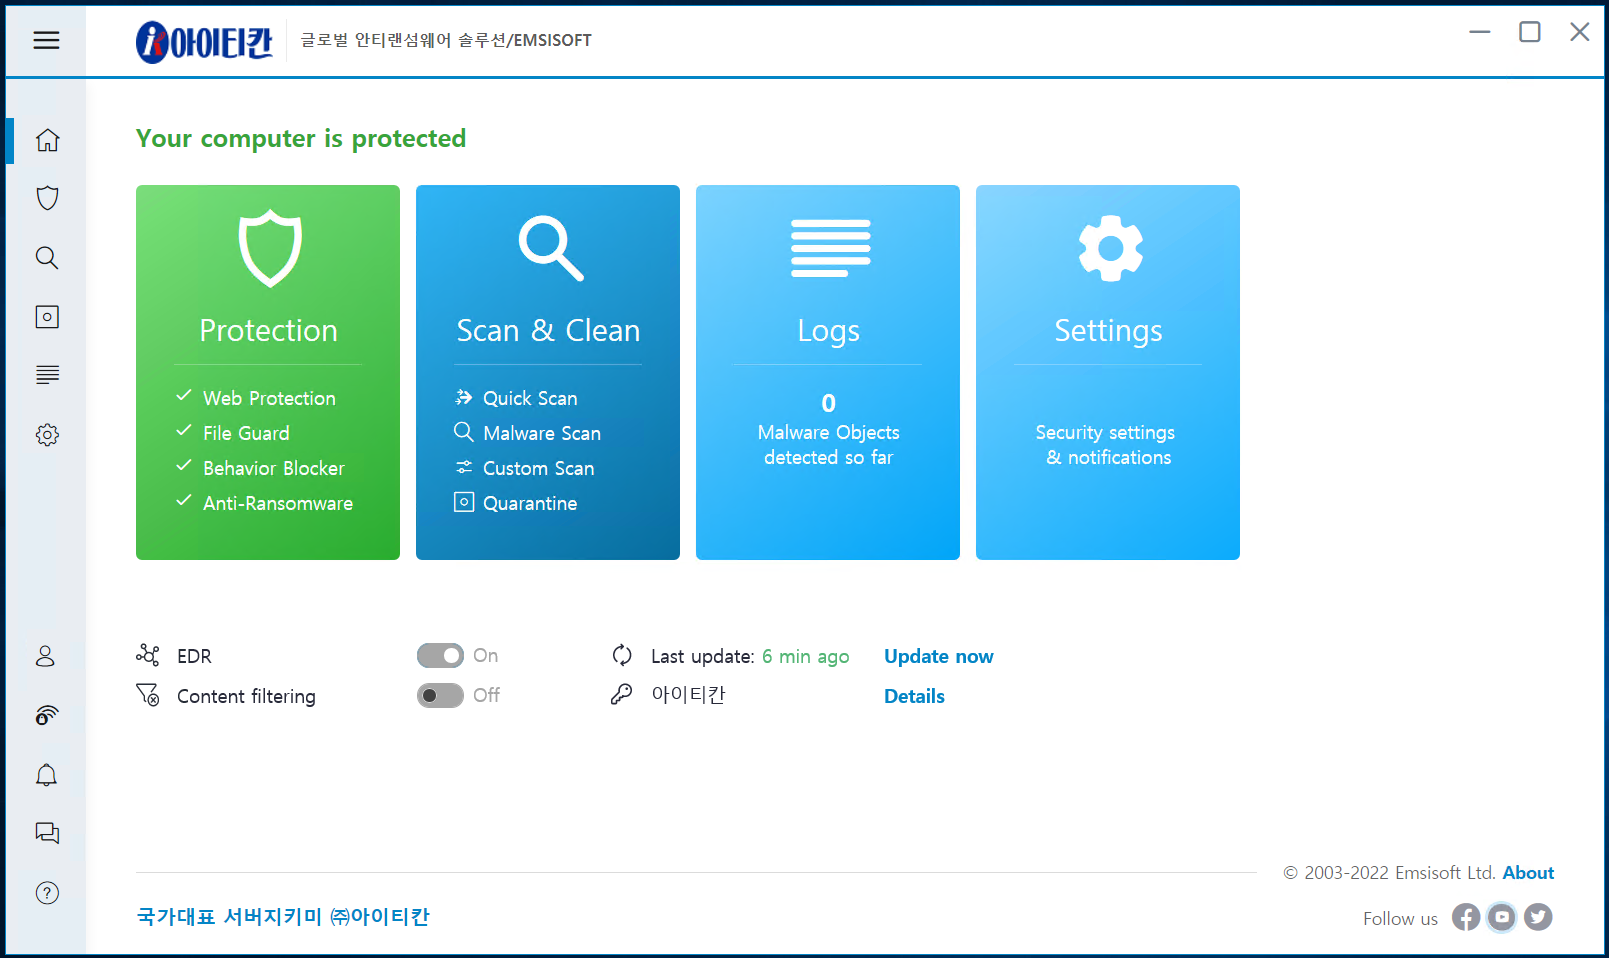
Task: Open notifications bell icon in sidebar
Action: click(46, 775)
